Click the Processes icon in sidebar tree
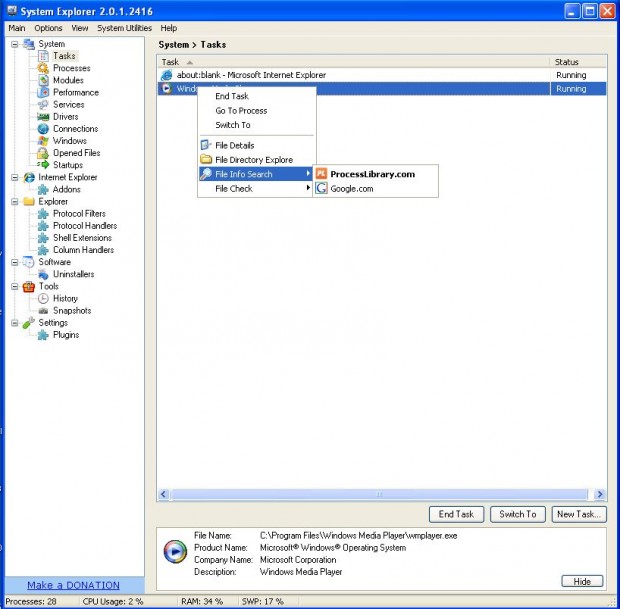The image size is (620, 609). [x=43, y=68]
